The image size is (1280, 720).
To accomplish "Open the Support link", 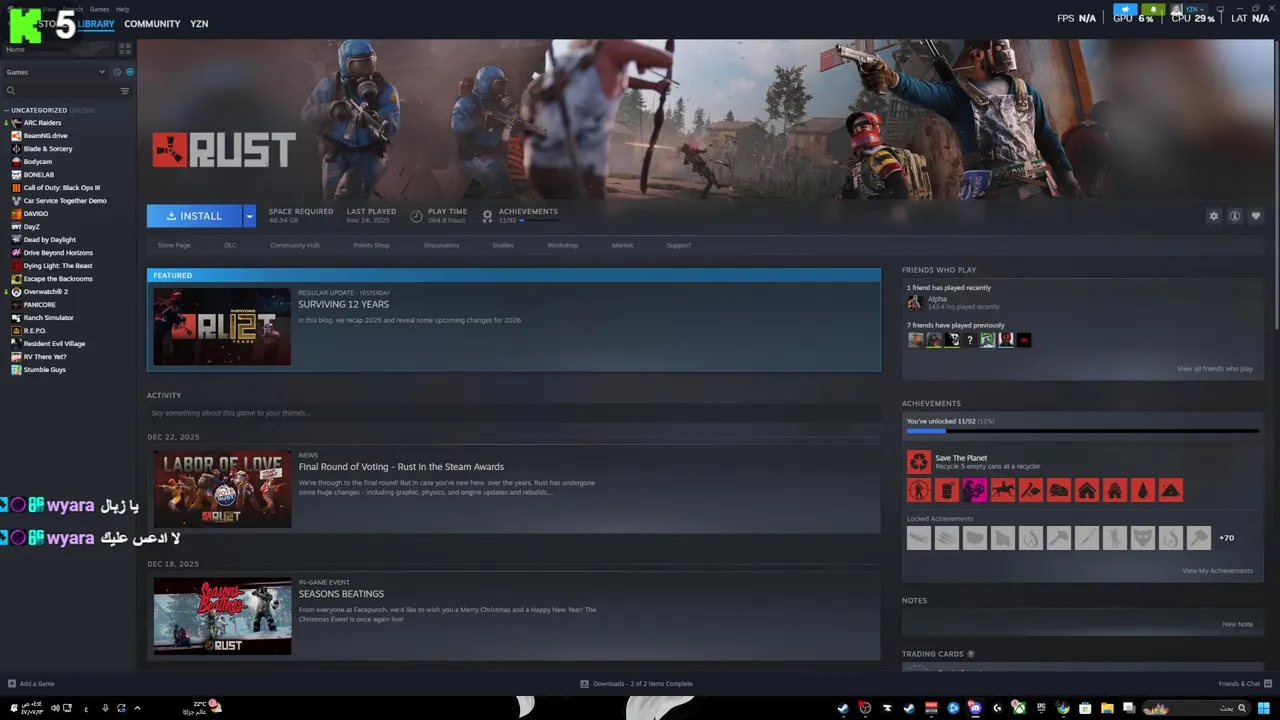I will click(679, 245).
